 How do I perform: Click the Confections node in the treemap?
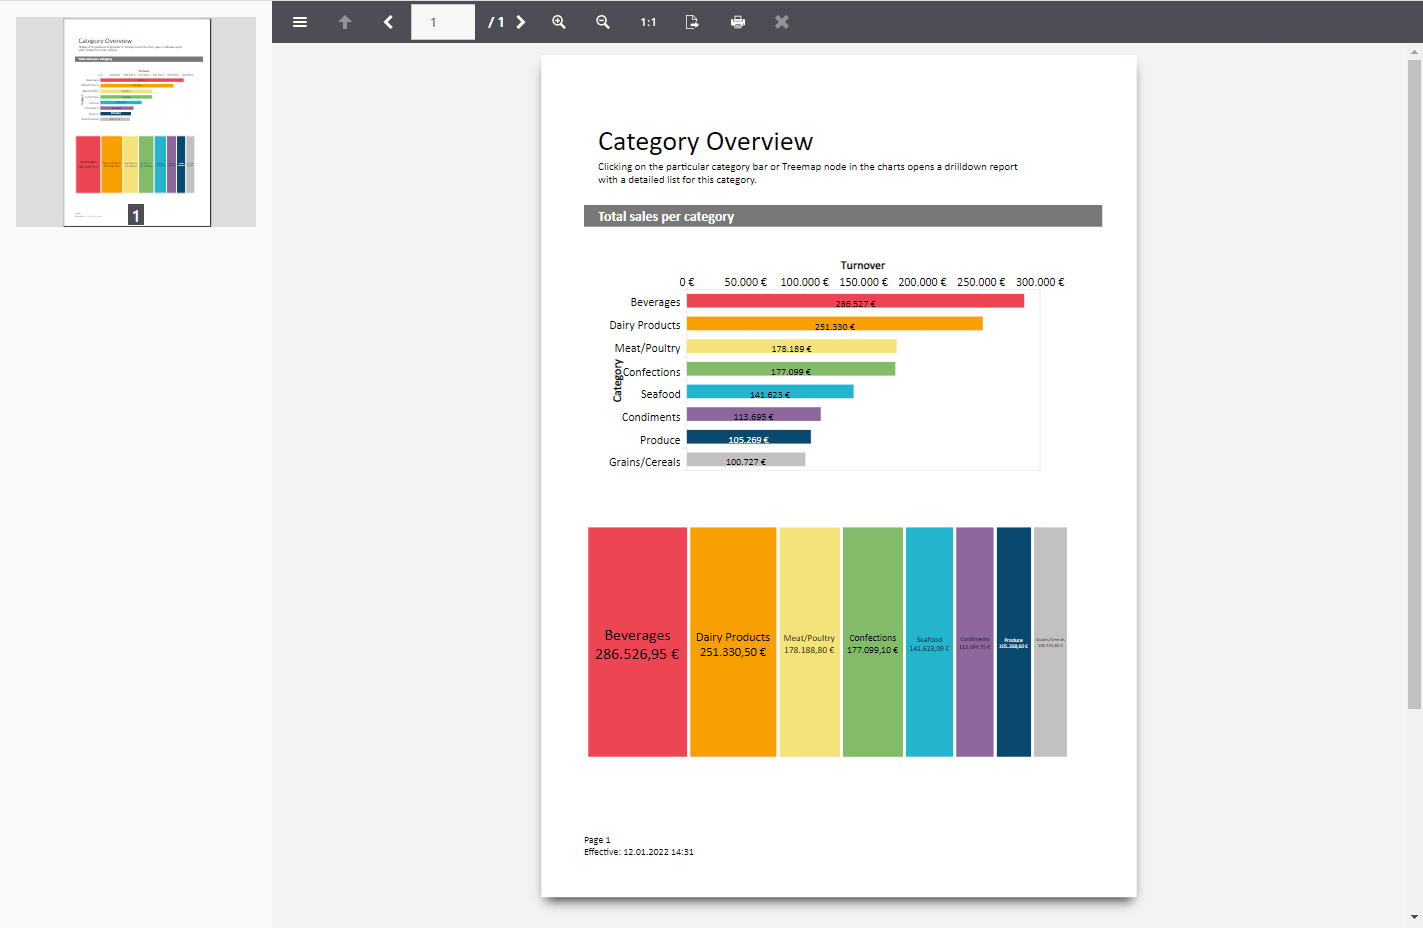[x=873, y=640]
